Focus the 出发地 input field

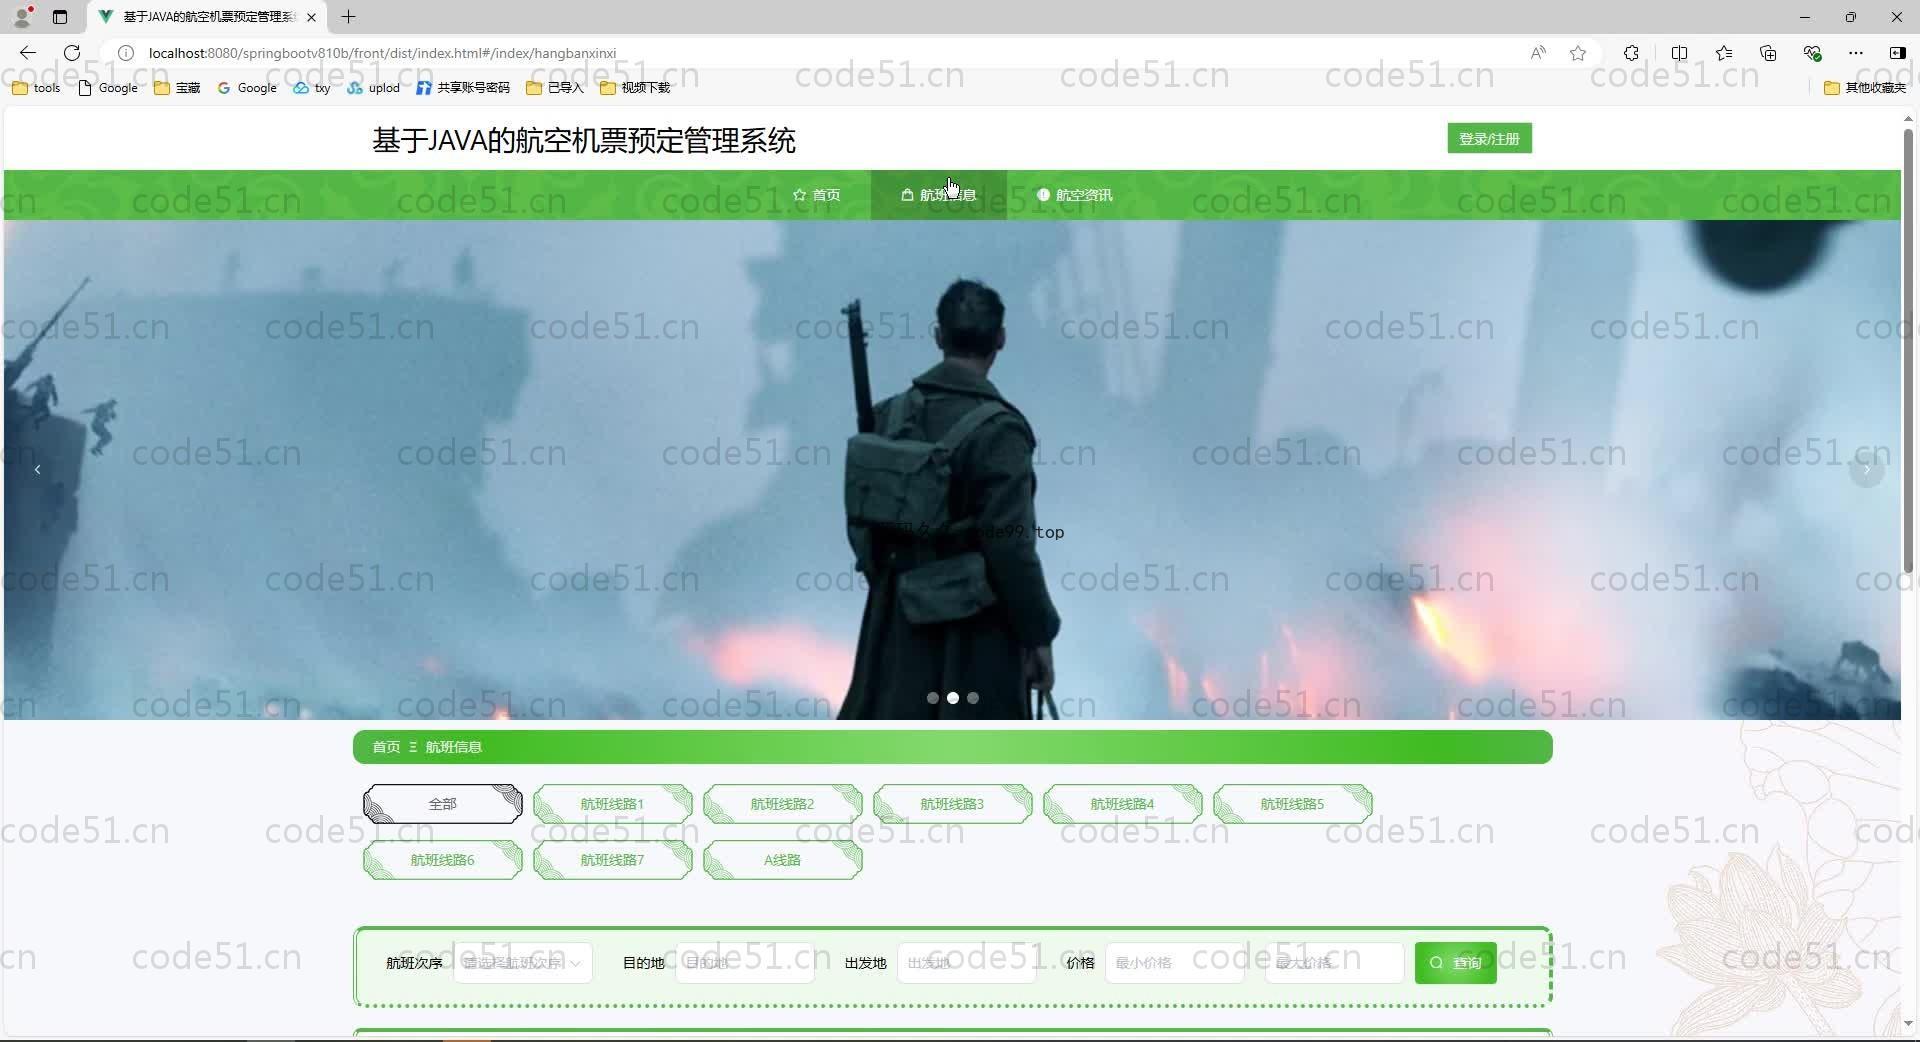click(967, 963)
